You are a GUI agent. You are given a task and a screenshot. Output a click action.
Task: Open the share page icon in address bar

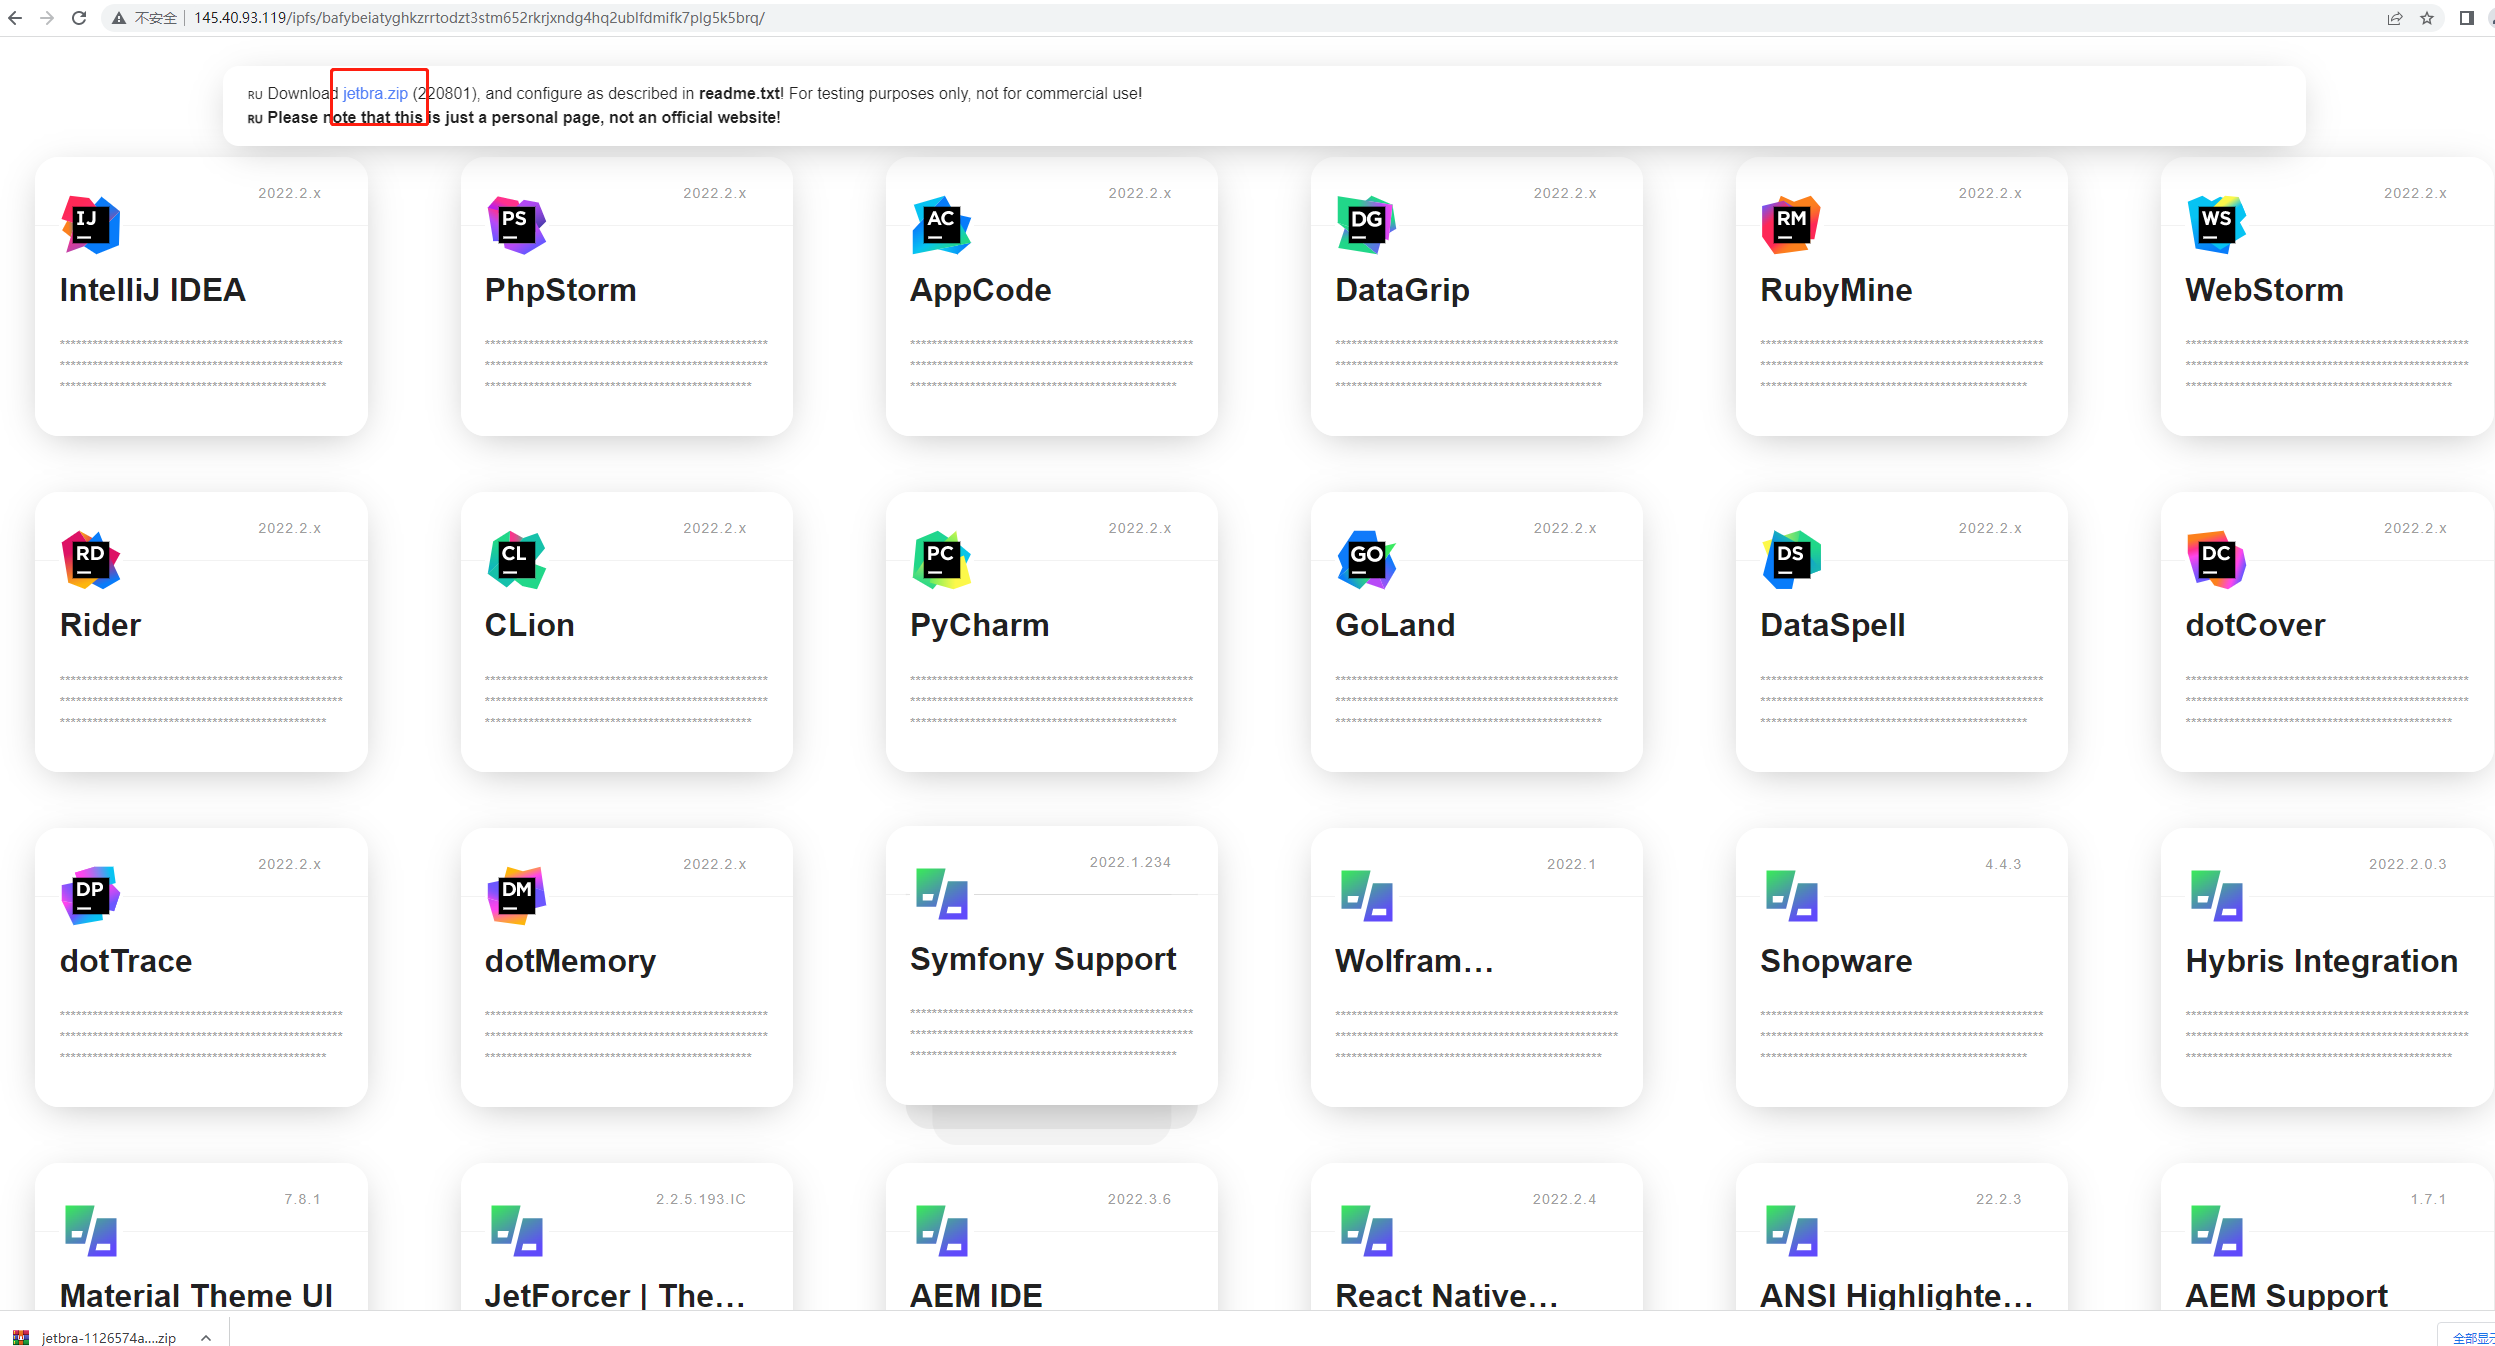click(2395, 18)
